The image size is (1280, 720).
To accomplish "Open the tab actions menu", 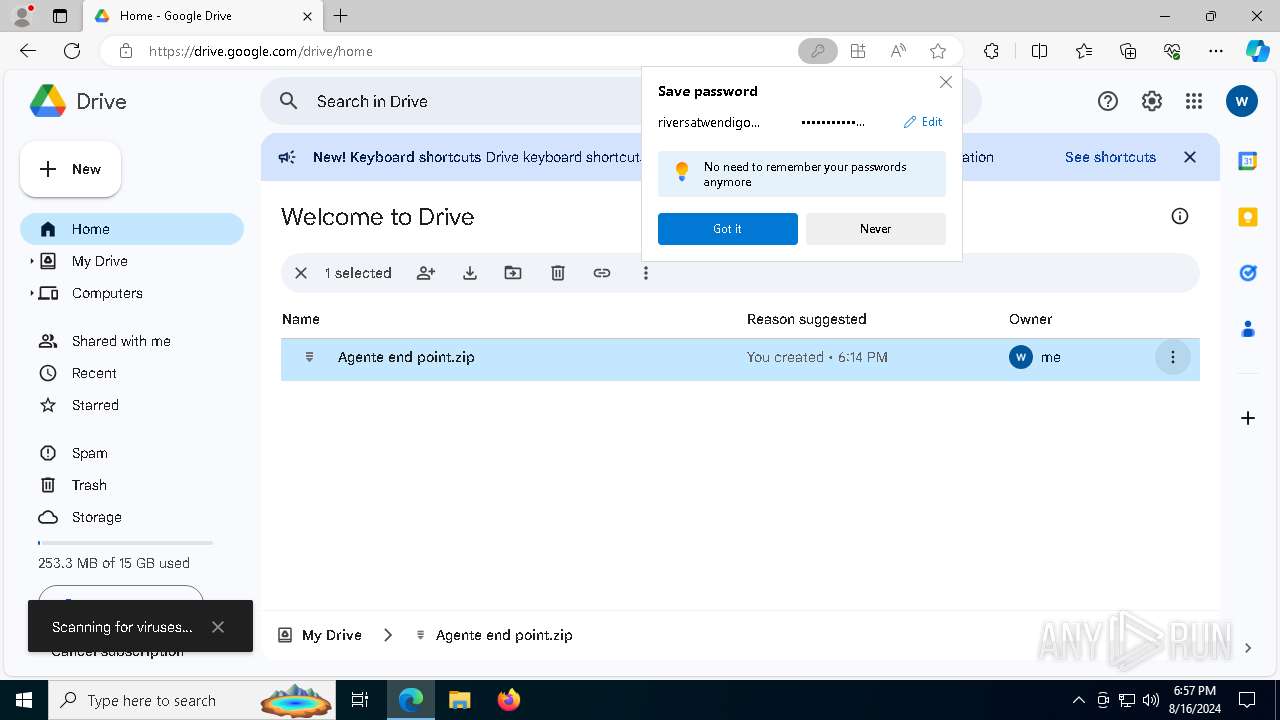I will [60, 16].
